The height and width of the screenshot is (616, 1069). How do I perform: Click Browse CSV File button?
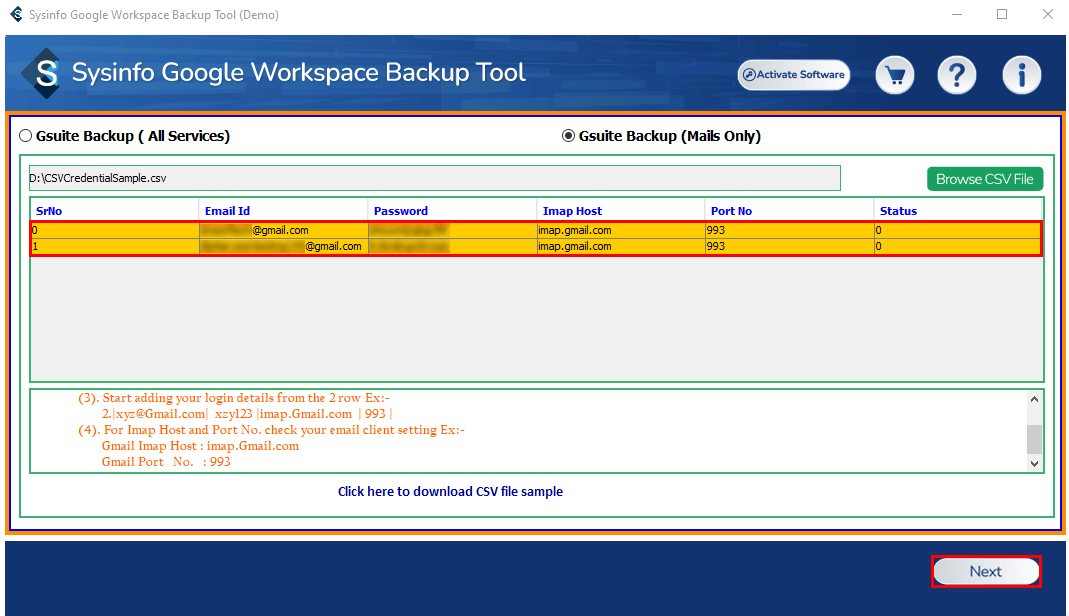click(x=984, y=179)
